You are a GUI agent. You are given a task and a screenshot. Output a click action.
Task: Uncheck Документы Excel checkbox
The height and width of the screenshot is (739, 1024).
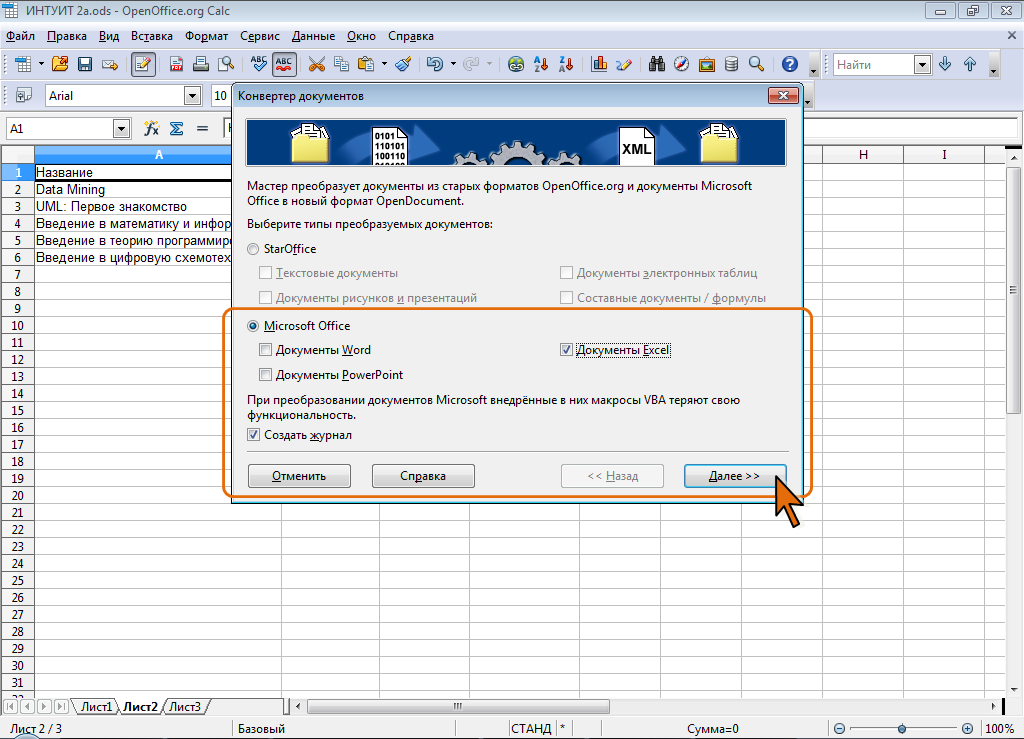click(x=566, y=350)
